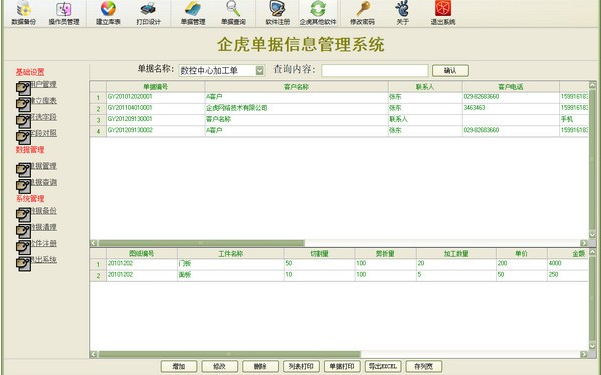
Task: Click the 关于 toolbar icon
Action: click(402, 13)
